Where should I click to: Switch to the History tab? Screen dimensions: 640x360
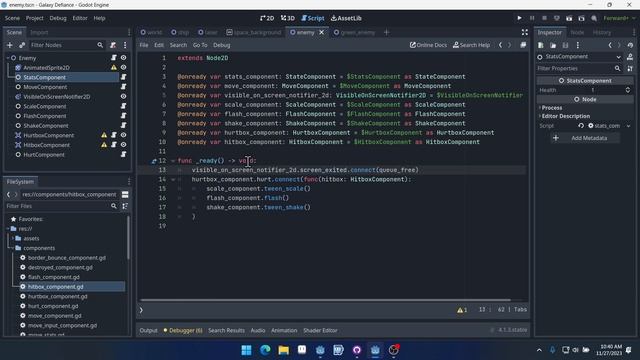click(x=602, y=32)
